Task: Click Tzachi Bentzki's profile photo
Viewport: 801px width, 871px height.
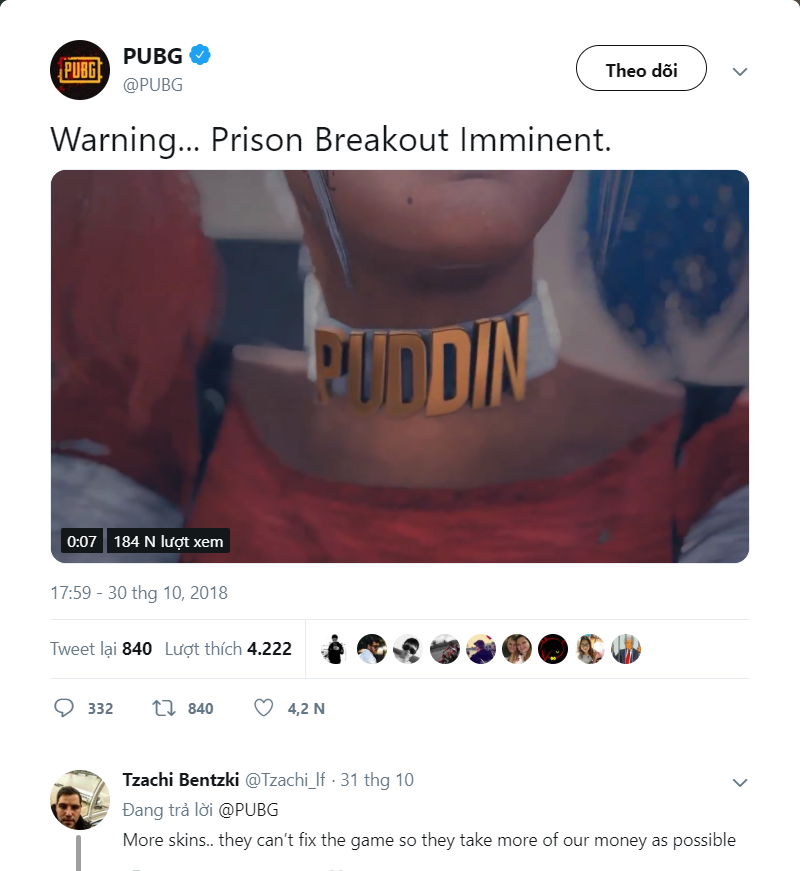Action: click(80, 799)
